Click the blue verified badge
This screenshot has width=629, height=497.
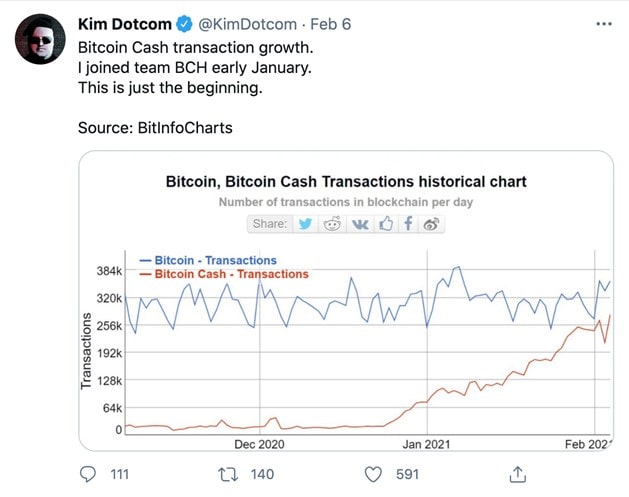(184, 24)
